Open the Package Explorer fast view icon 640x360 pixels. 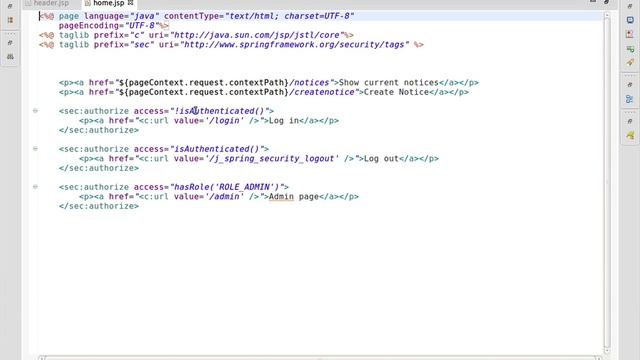pyautogui.click(x=10, y=20)
